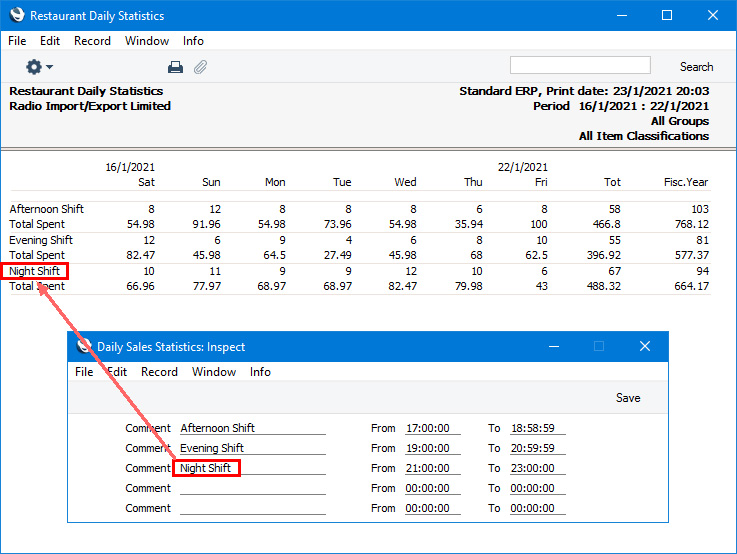Click the Restaurant Daily Statistics title icon
Image resolution: width=737 pixels, height=554 pixels.
(16, 16)
